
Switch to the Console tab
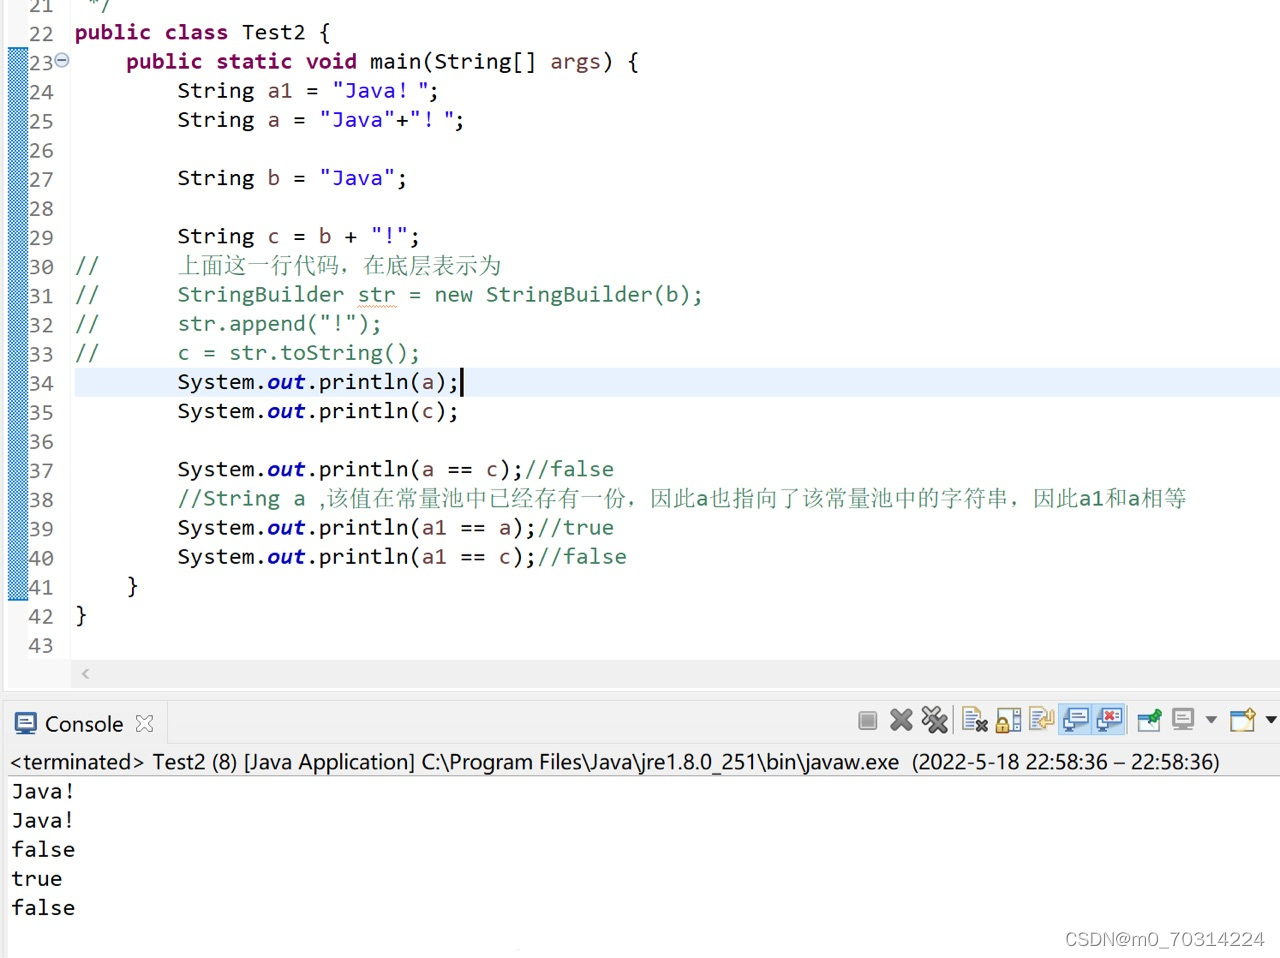tap(83, 722)
